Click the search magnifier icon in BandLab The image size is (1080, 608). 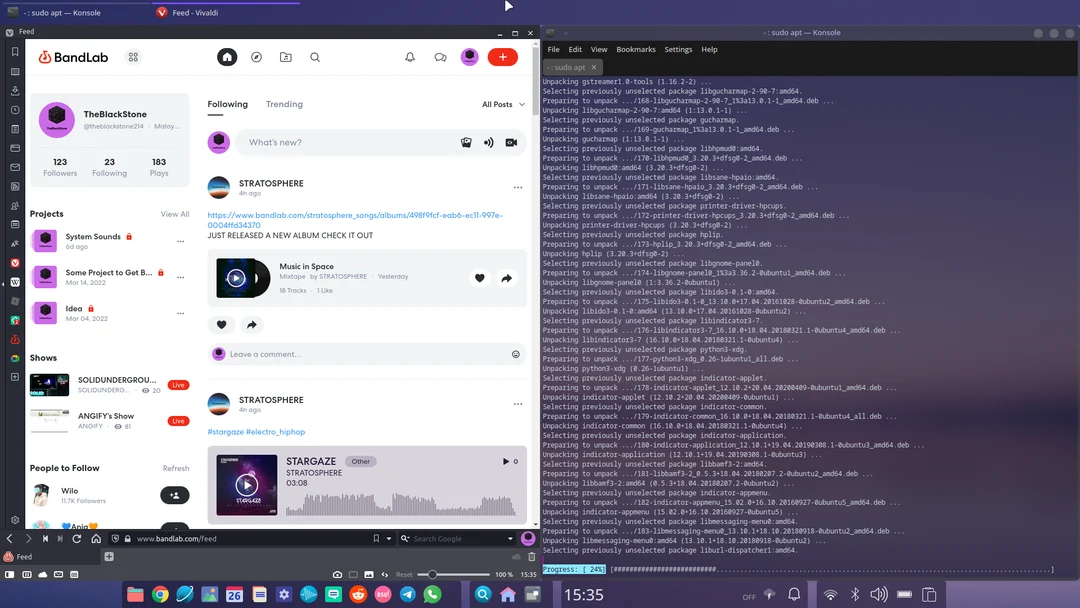(315, 57)
